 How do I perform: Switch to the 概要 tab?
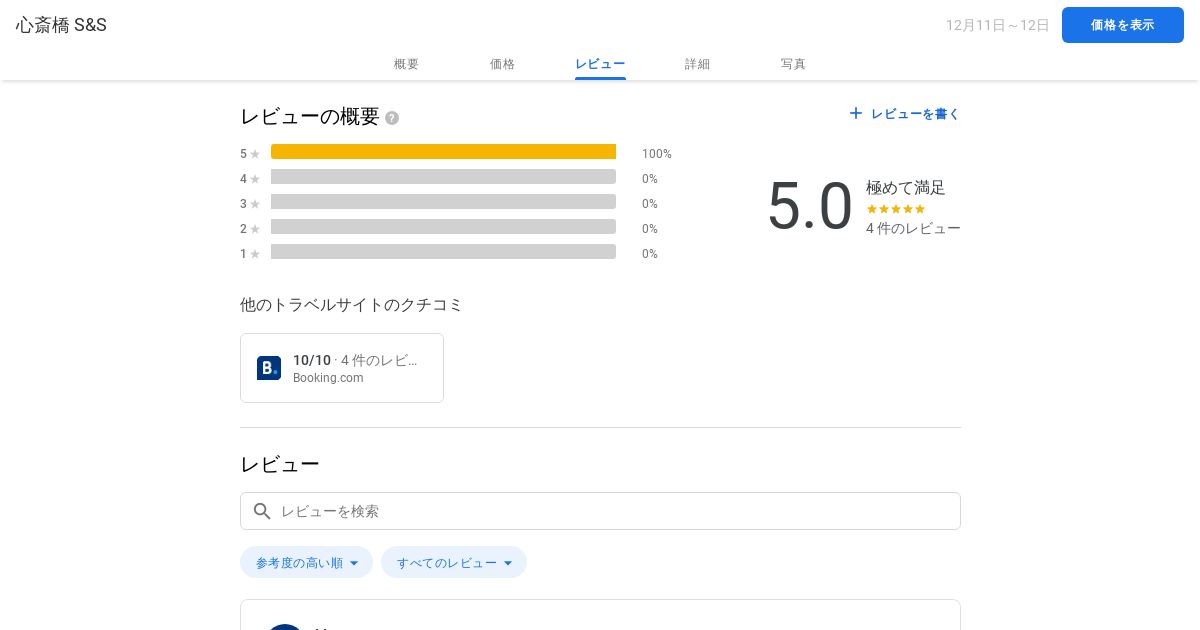coord(406,64)
